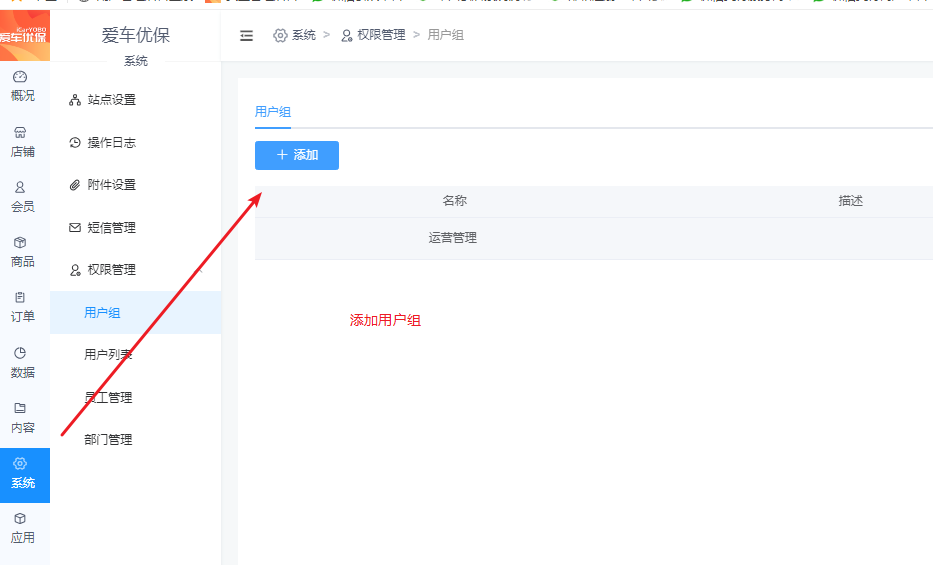This screenshot has height=565, width=933.
Task: Select the 用户组 tab
Action: click(273, 112)
